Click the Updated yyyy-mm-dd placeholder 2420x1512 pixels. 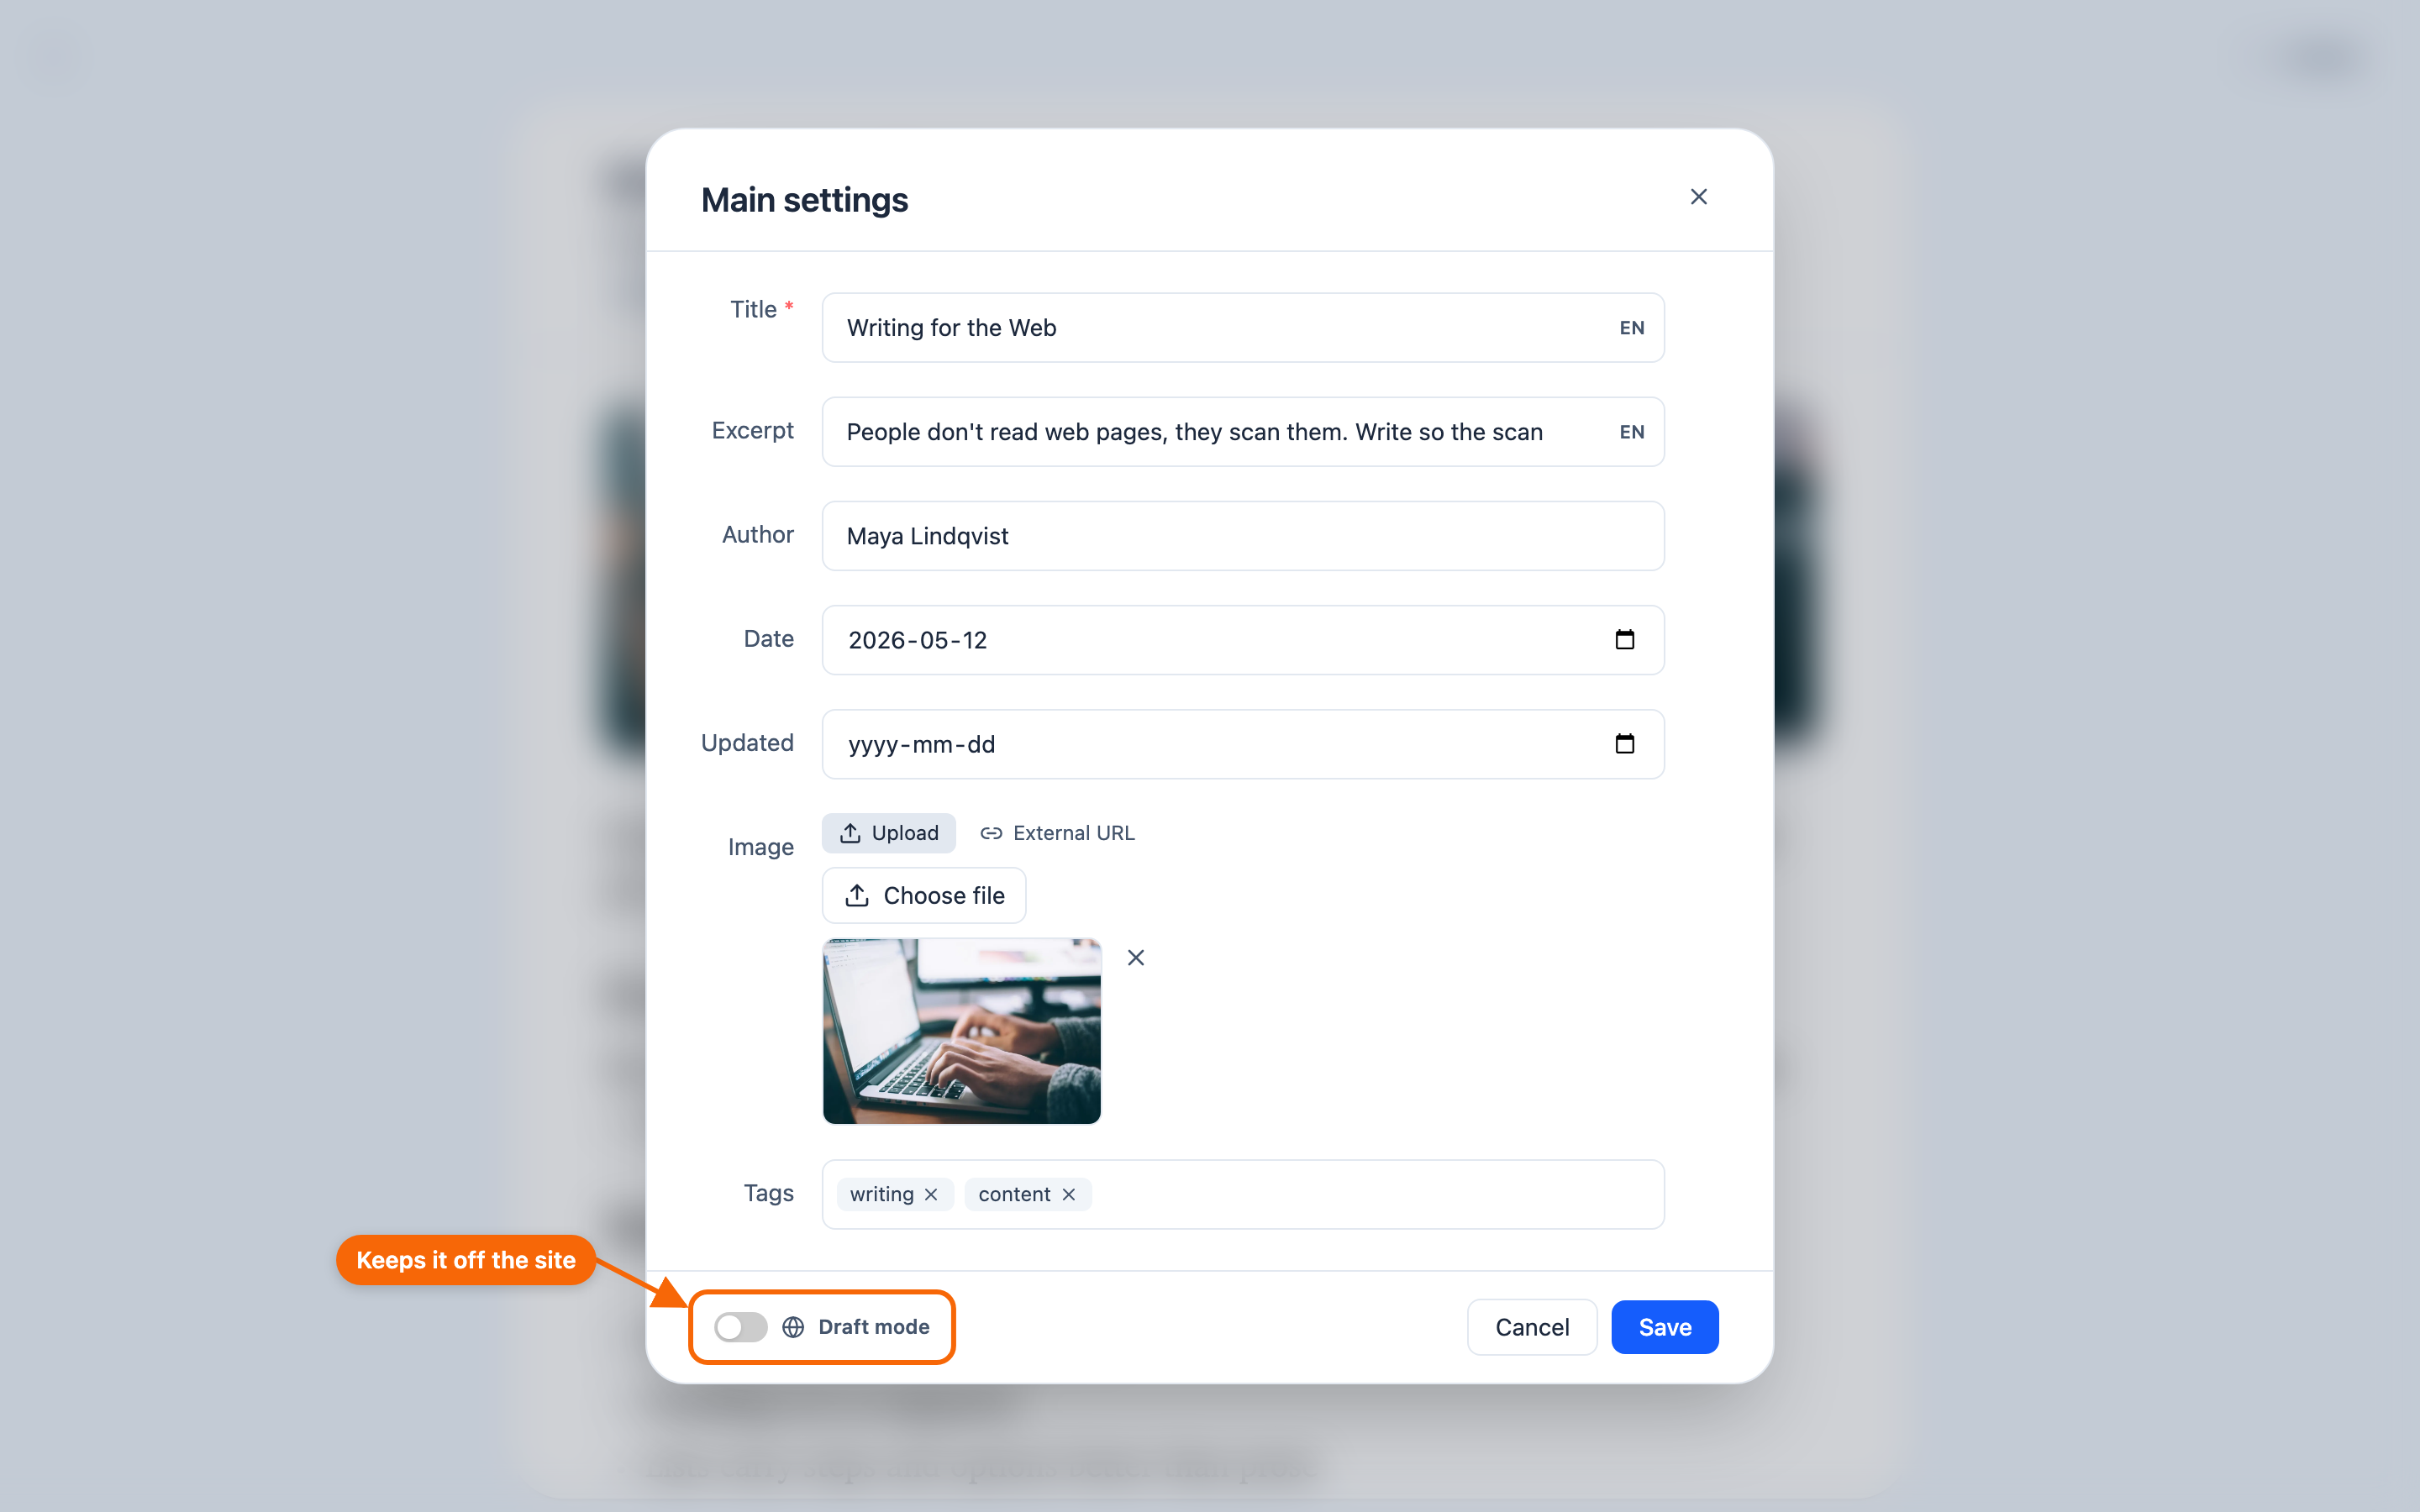(921, 744)
